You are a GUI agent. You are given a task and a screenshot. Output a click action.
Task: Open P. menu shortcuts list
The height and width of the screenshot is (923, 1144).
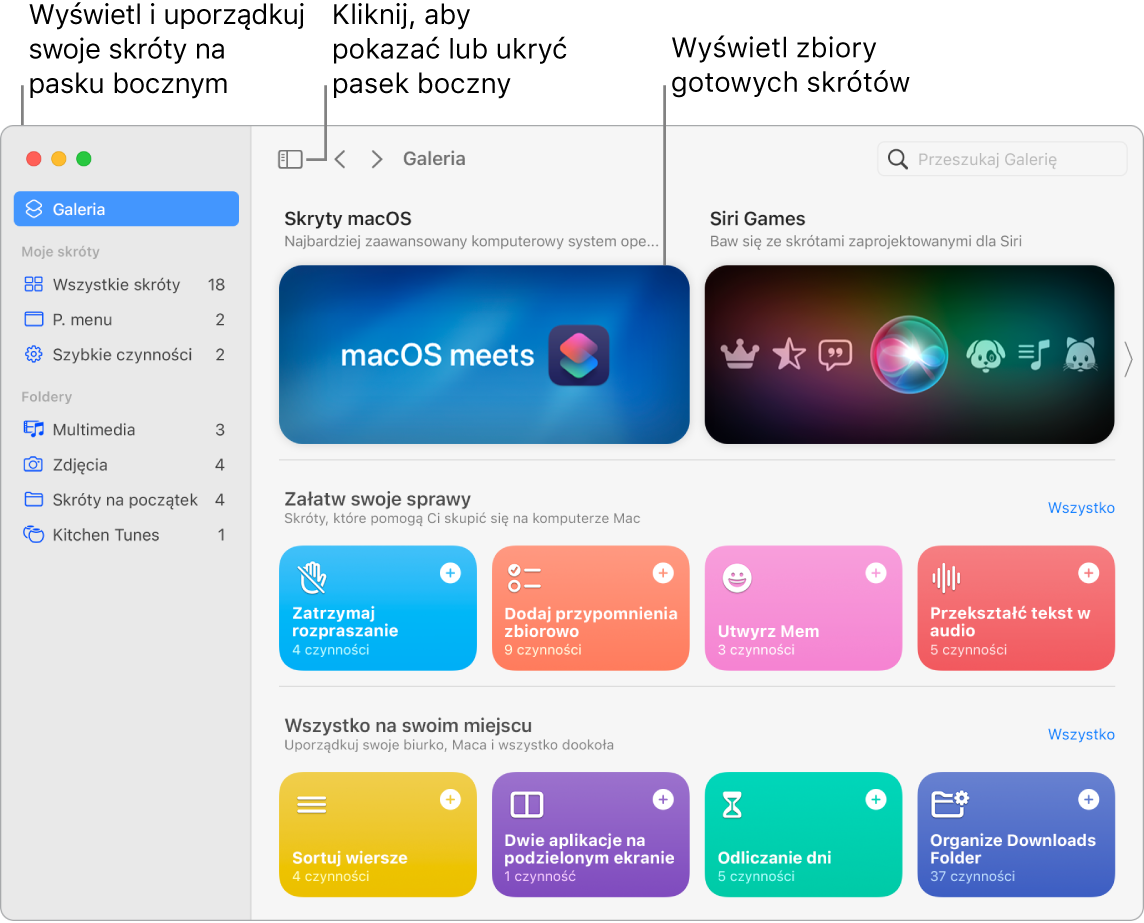pyautogui.click(x=126, y=320)
